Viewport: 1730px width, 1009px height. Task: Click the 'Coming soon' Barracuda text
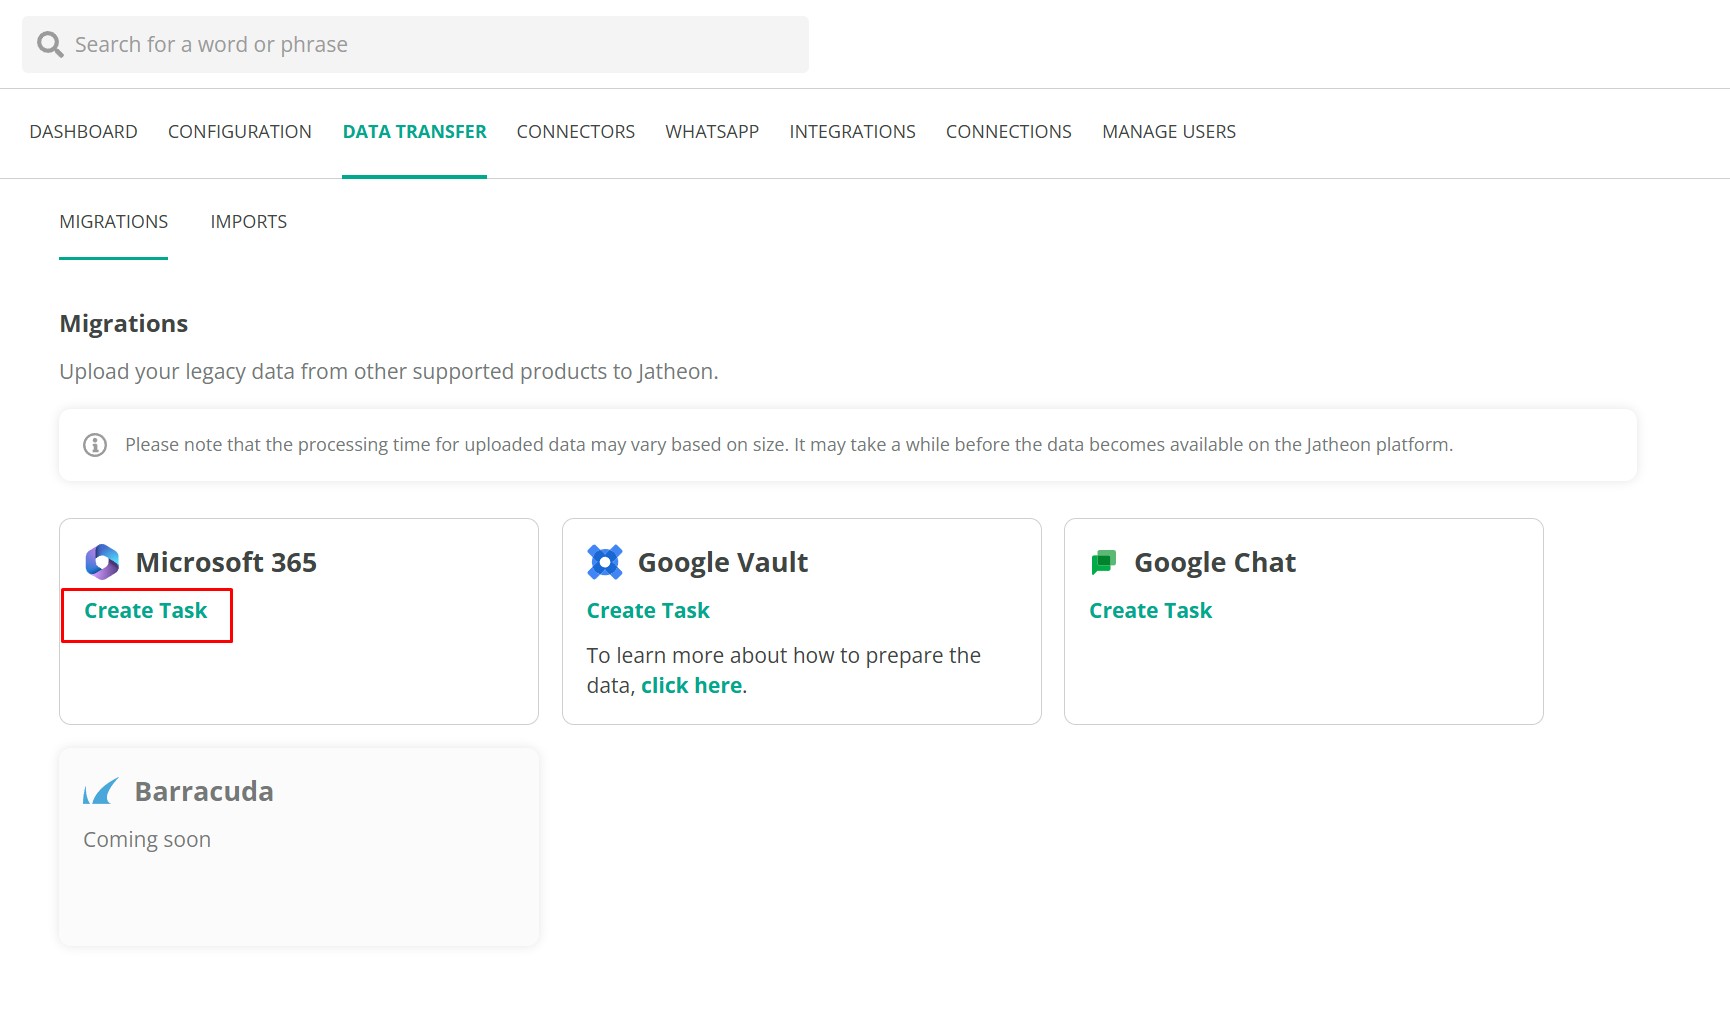click(147, 840)
